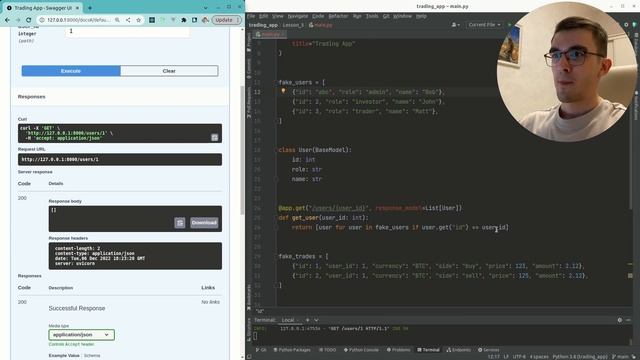
Task: Open the Endpoints tool window
Action: pyautogui.click(x=459, y=350)
